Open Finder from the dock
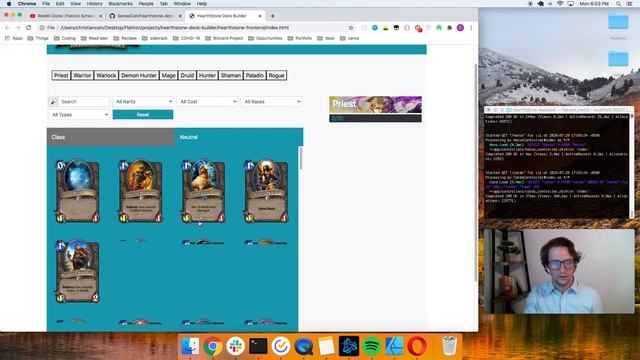Viewport: 640px width, 360px height. point(190,346)
